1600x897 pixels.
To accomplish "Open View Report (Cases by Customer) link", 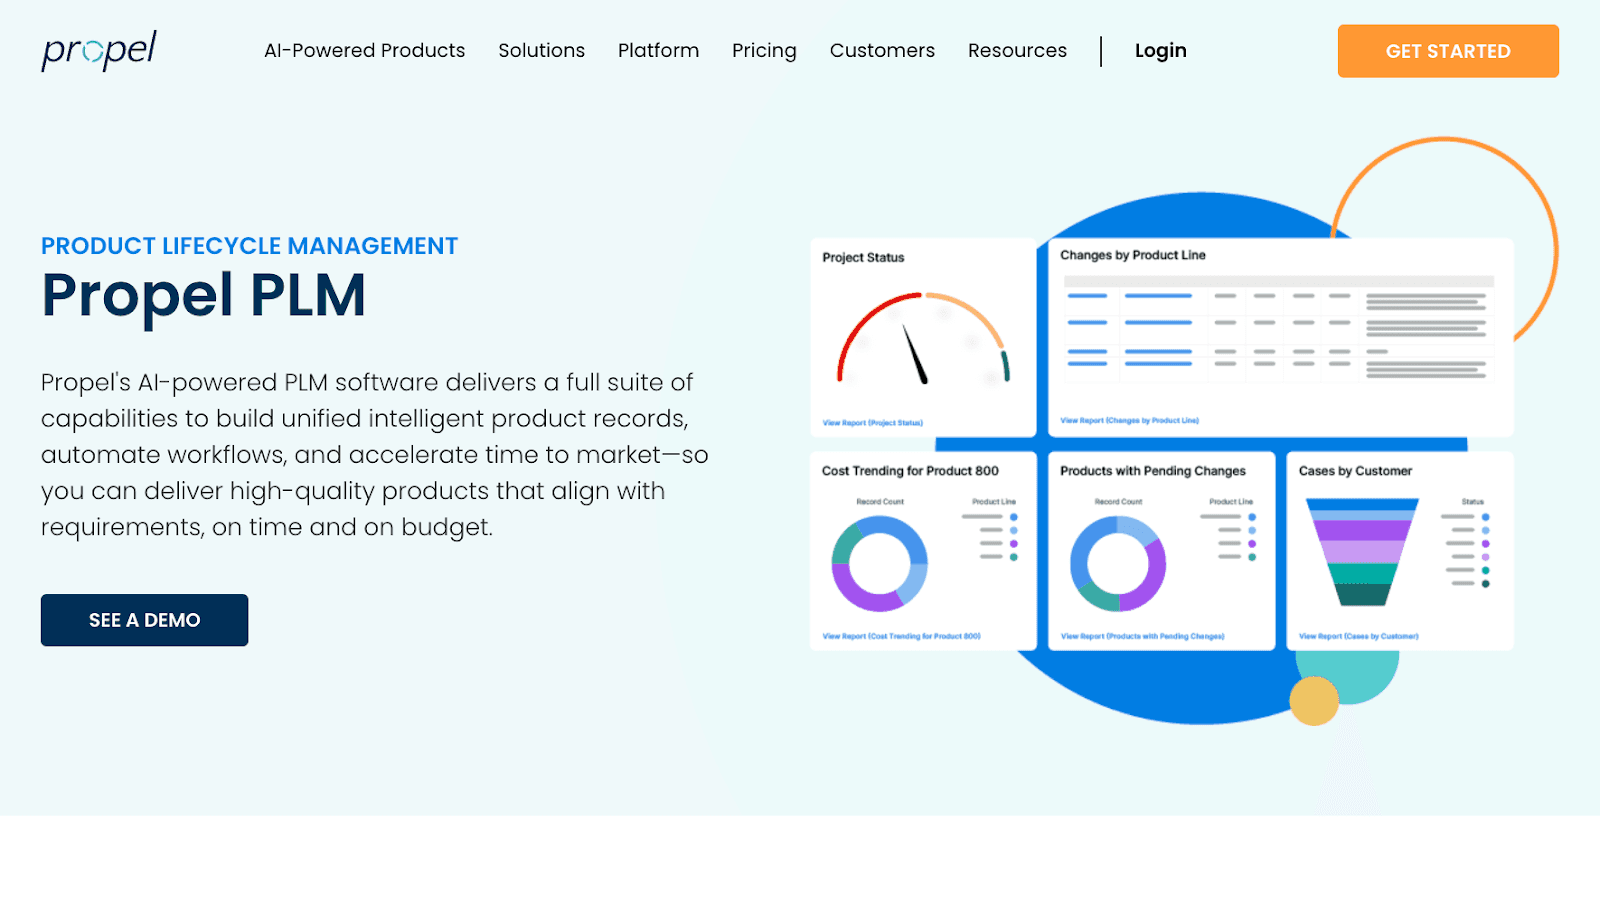I will tap(1358, 636).
